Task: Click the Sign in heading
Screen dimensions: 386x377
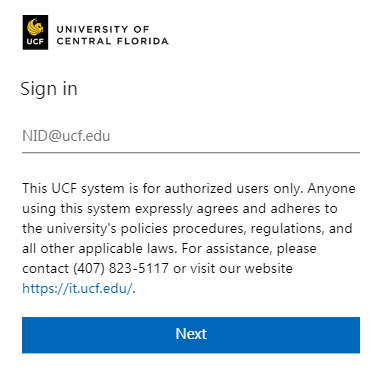Action: pyautogui.click(x=49, y=89)
